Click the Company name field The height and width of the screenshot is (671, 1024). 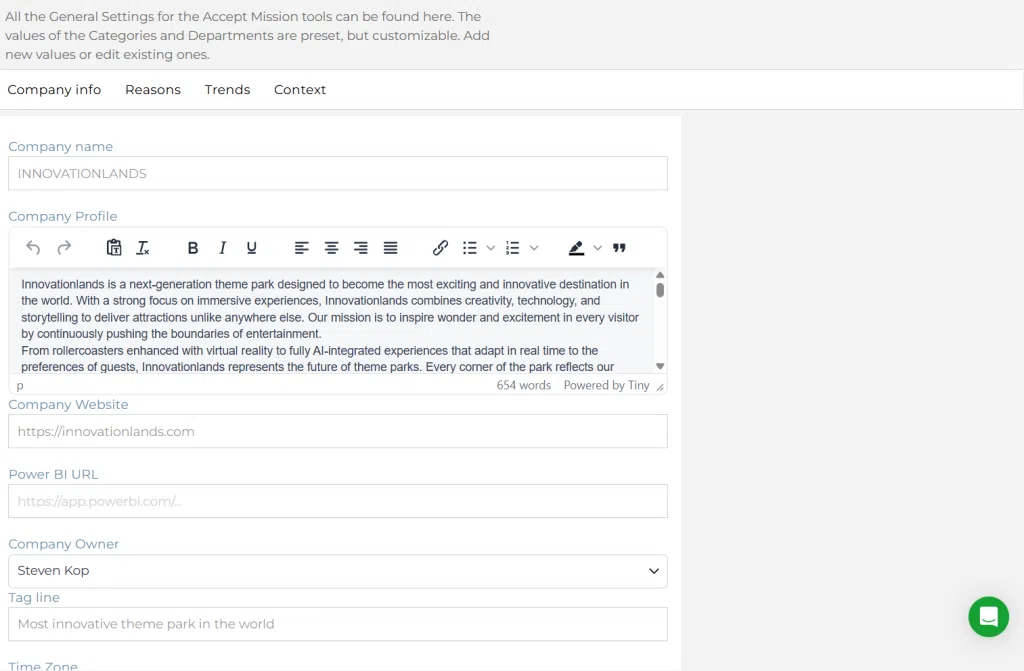tap(338, 173)
